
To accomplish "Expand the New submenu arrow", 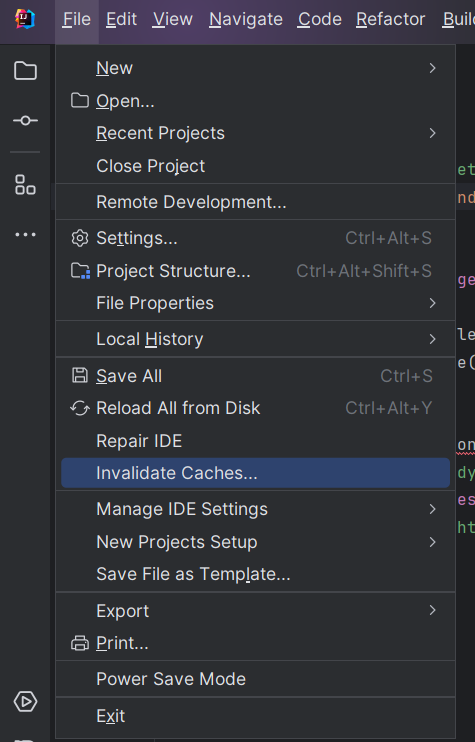I will coord(432,68).
